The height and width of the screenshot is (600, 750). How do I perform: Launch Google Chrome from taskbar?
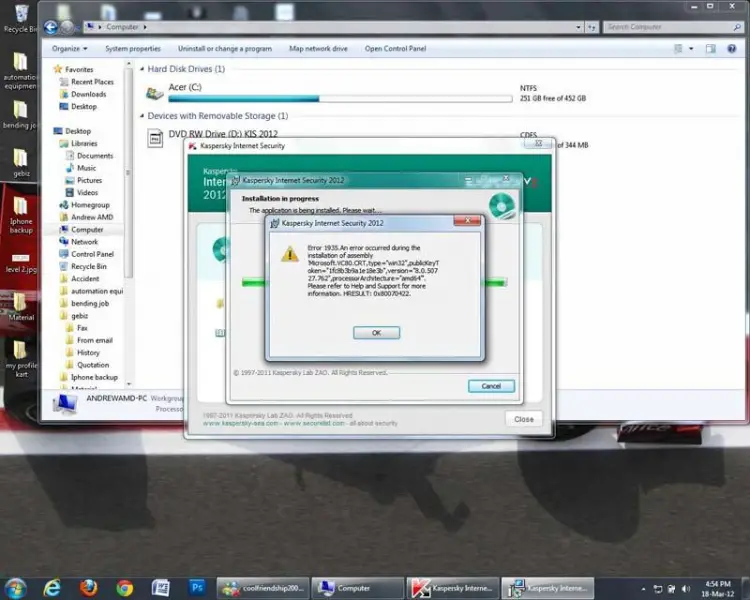pyautogui.click(x=124, y=588)
